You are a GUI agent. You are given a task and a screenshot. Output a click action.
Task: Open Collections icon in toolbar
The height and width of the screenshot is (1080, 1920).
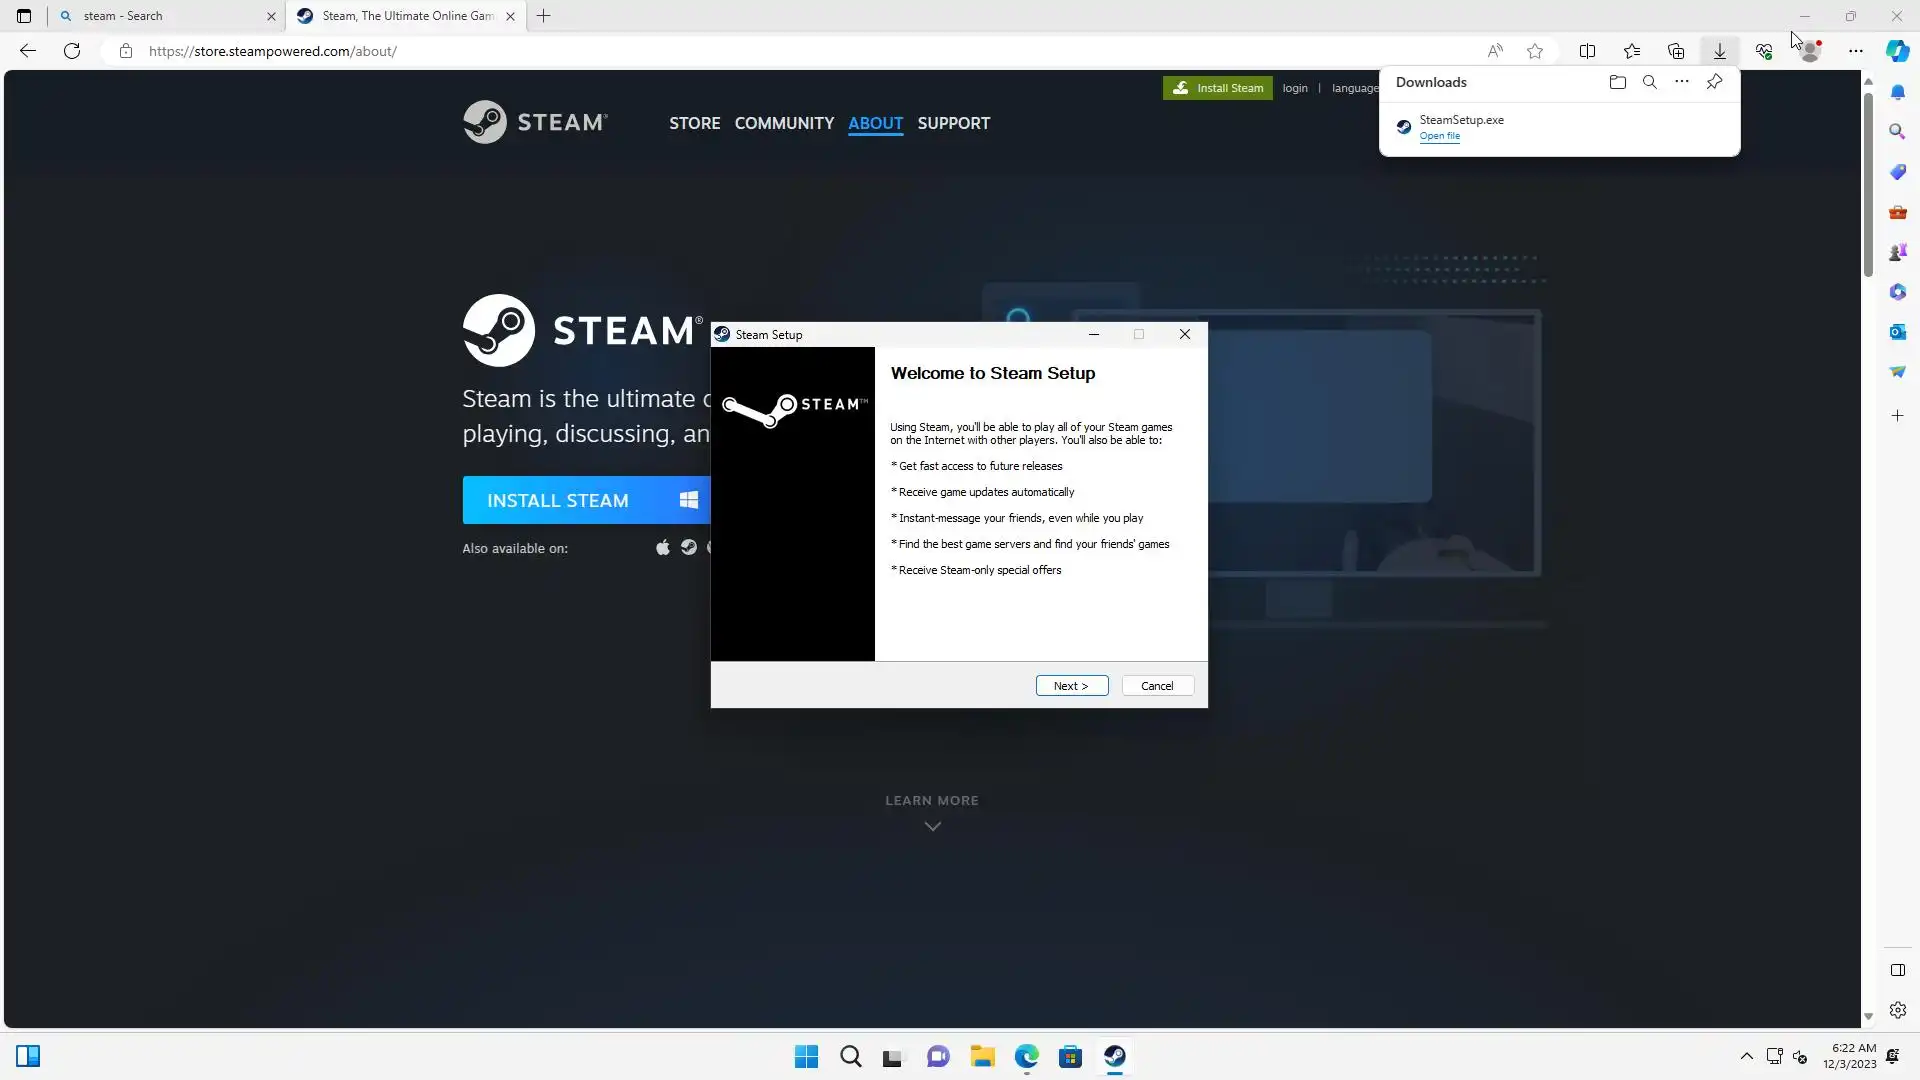click(x=1676, y=51)
